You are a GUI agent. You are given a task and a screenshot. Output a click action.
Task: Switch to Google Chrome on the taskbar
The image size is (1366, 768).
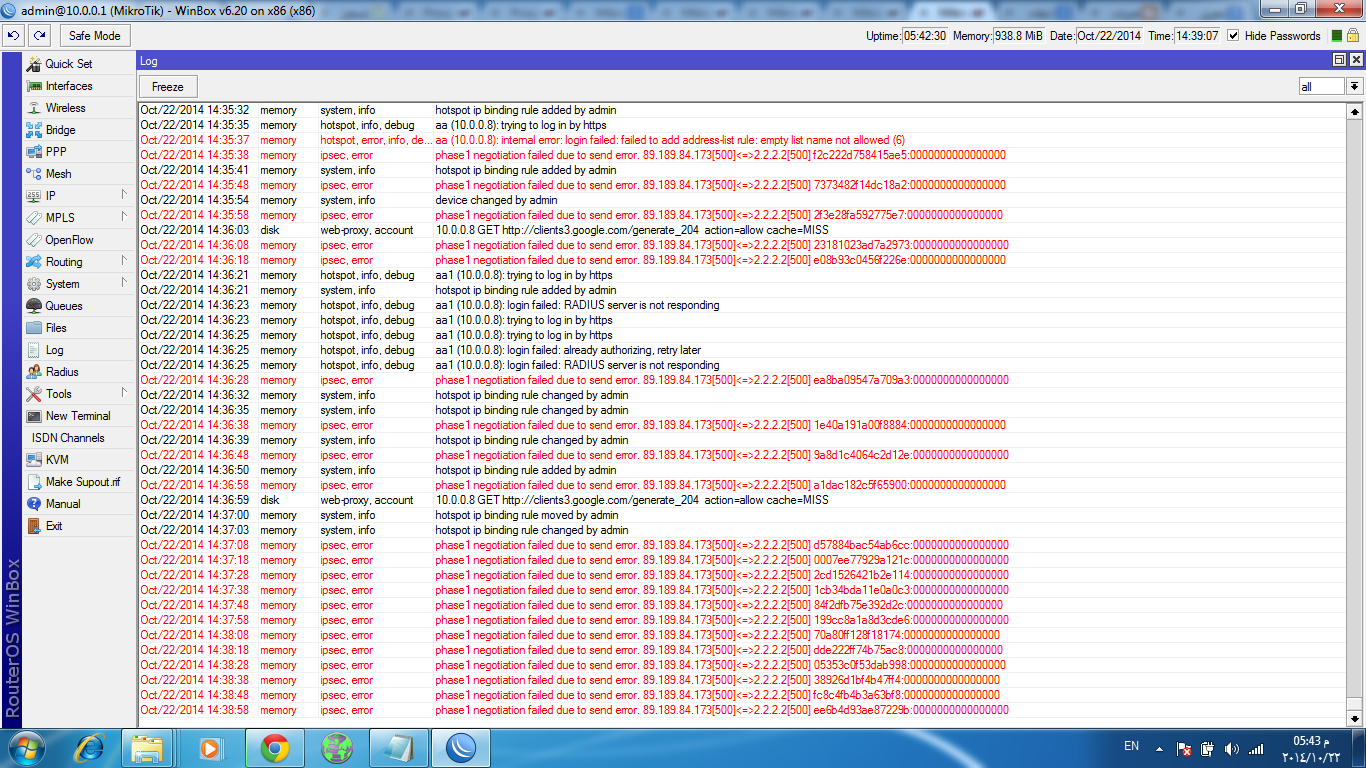pos(273,747)
